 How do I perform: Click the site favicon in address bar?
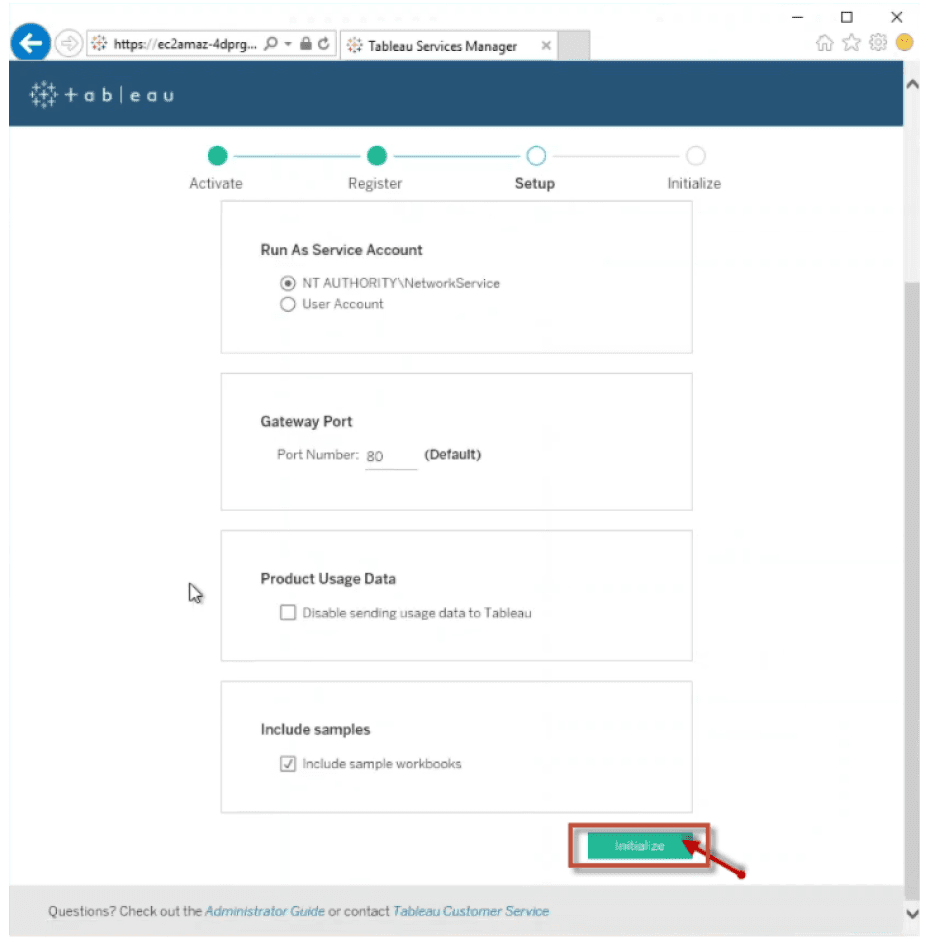coord(99,44)
